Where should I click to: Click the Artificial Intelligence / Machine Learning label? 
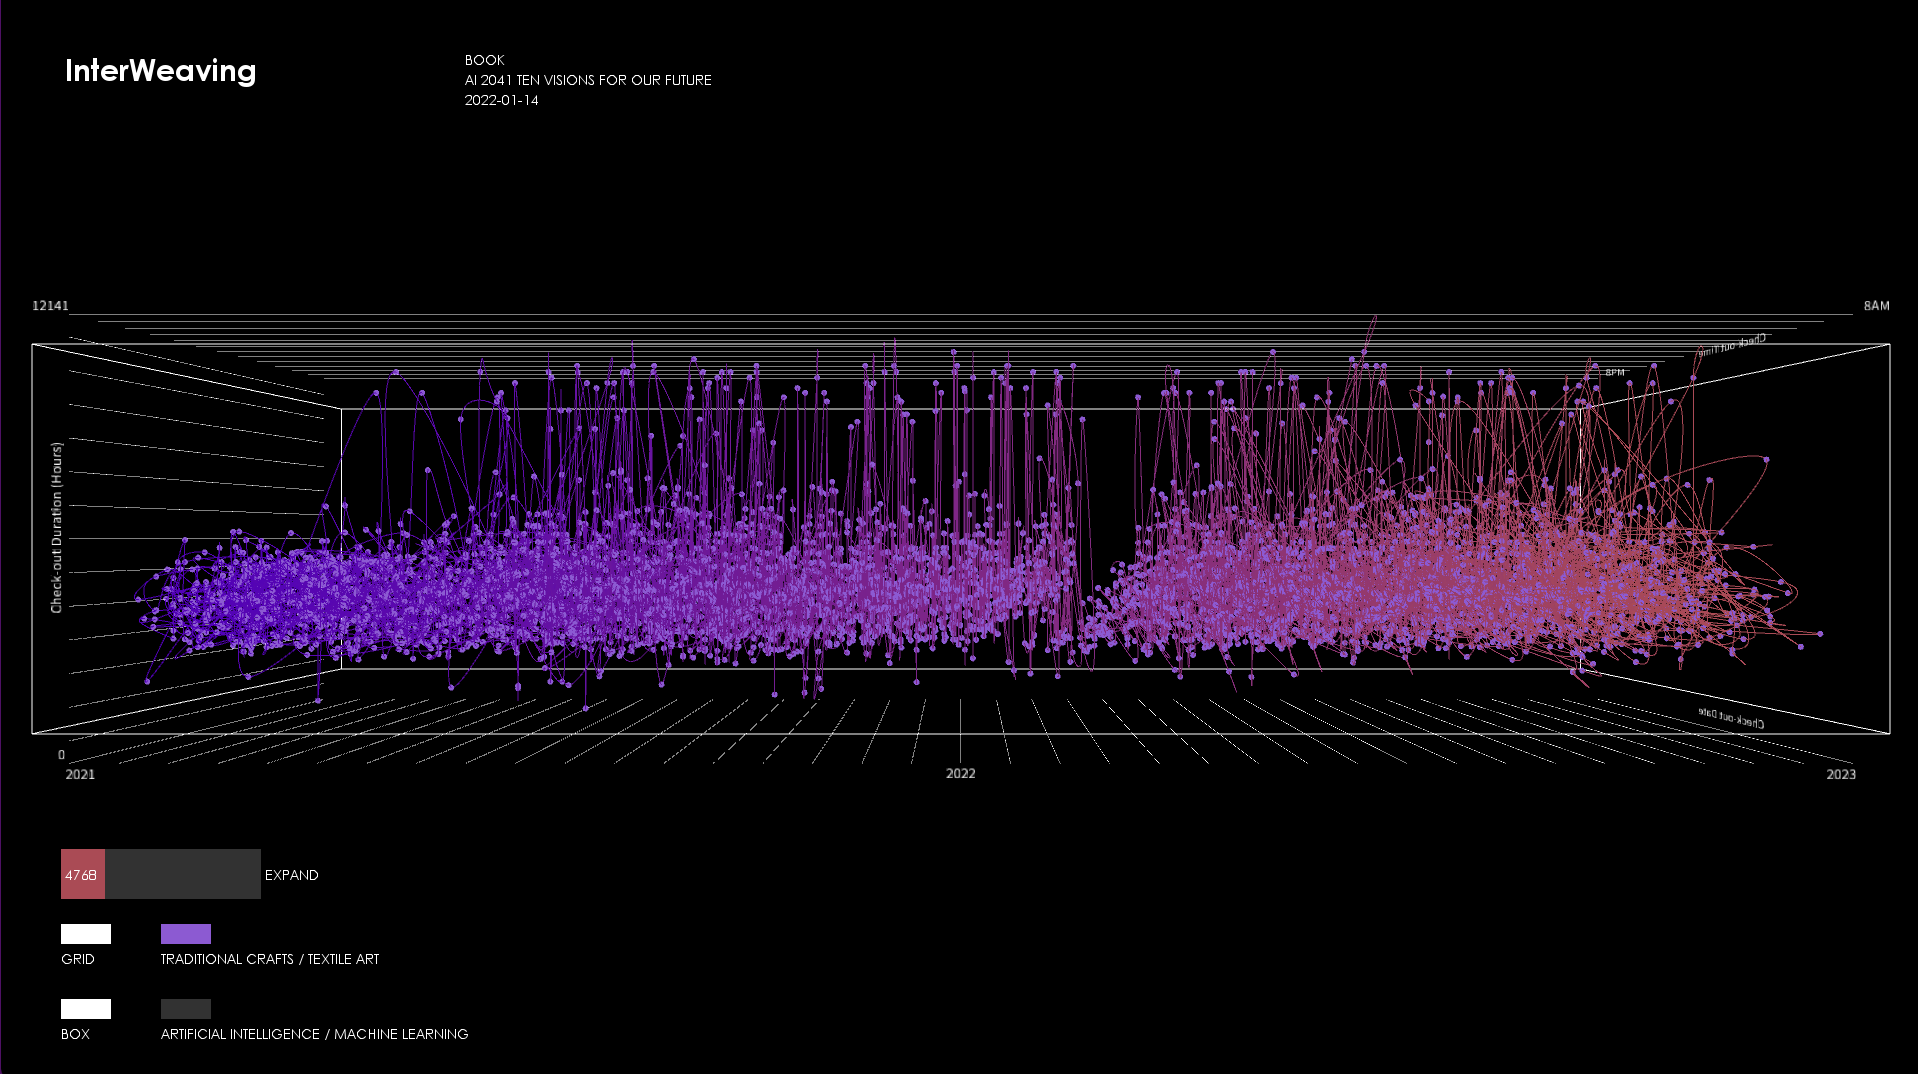tap(314, 1034)
